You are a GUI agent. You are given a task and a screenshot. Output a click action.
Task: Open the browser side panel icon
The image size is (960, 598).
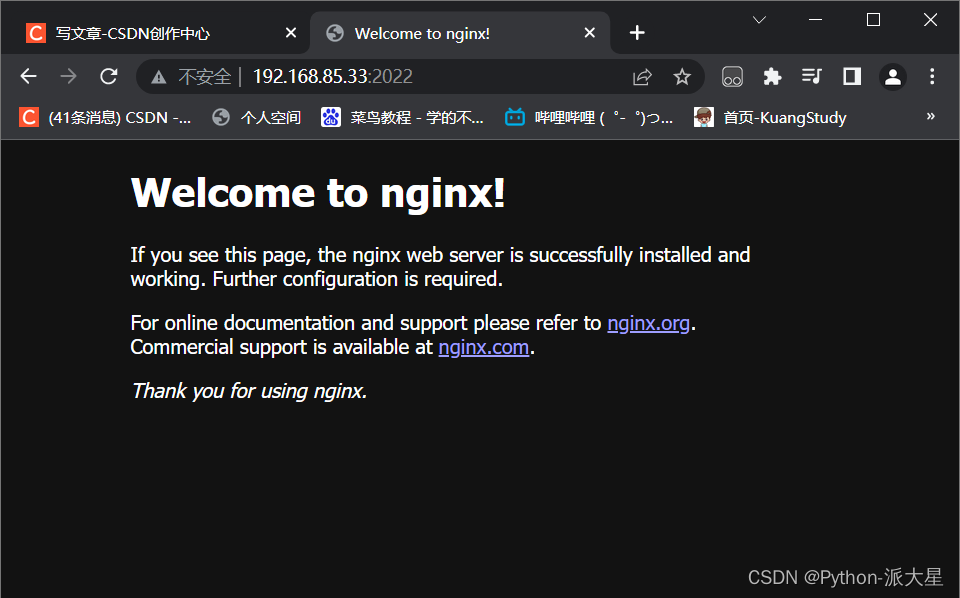(x=851, y=76)
